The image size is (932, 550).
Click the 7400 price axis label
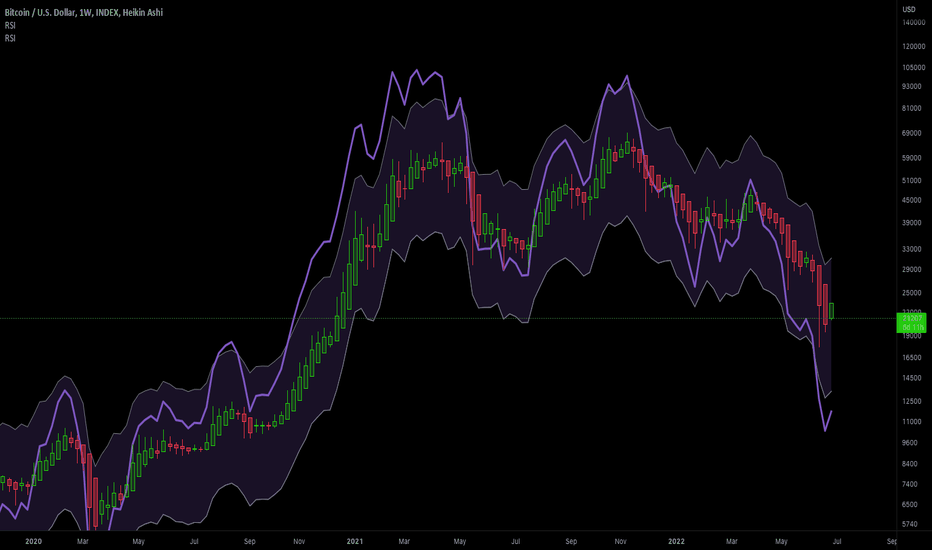coord(910,485)
